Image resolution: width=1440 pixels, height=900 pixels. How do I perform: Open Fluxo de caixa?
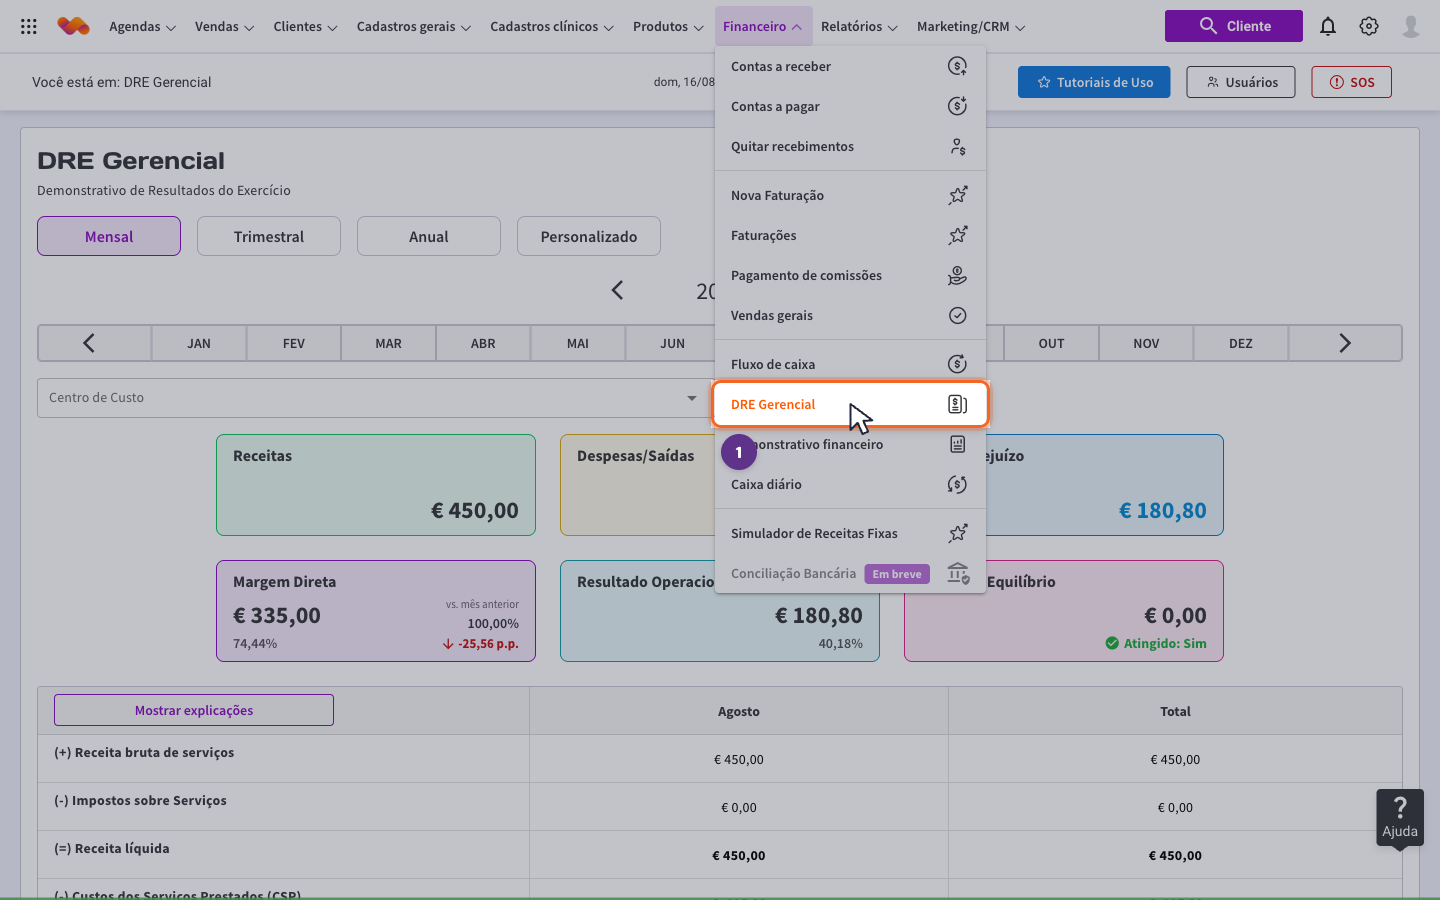(850, 364)
